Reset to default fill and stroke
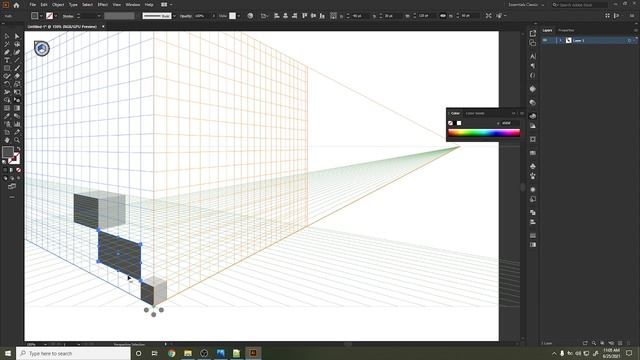640x360 pixels. pyautogui.click(x=4, y=162)
